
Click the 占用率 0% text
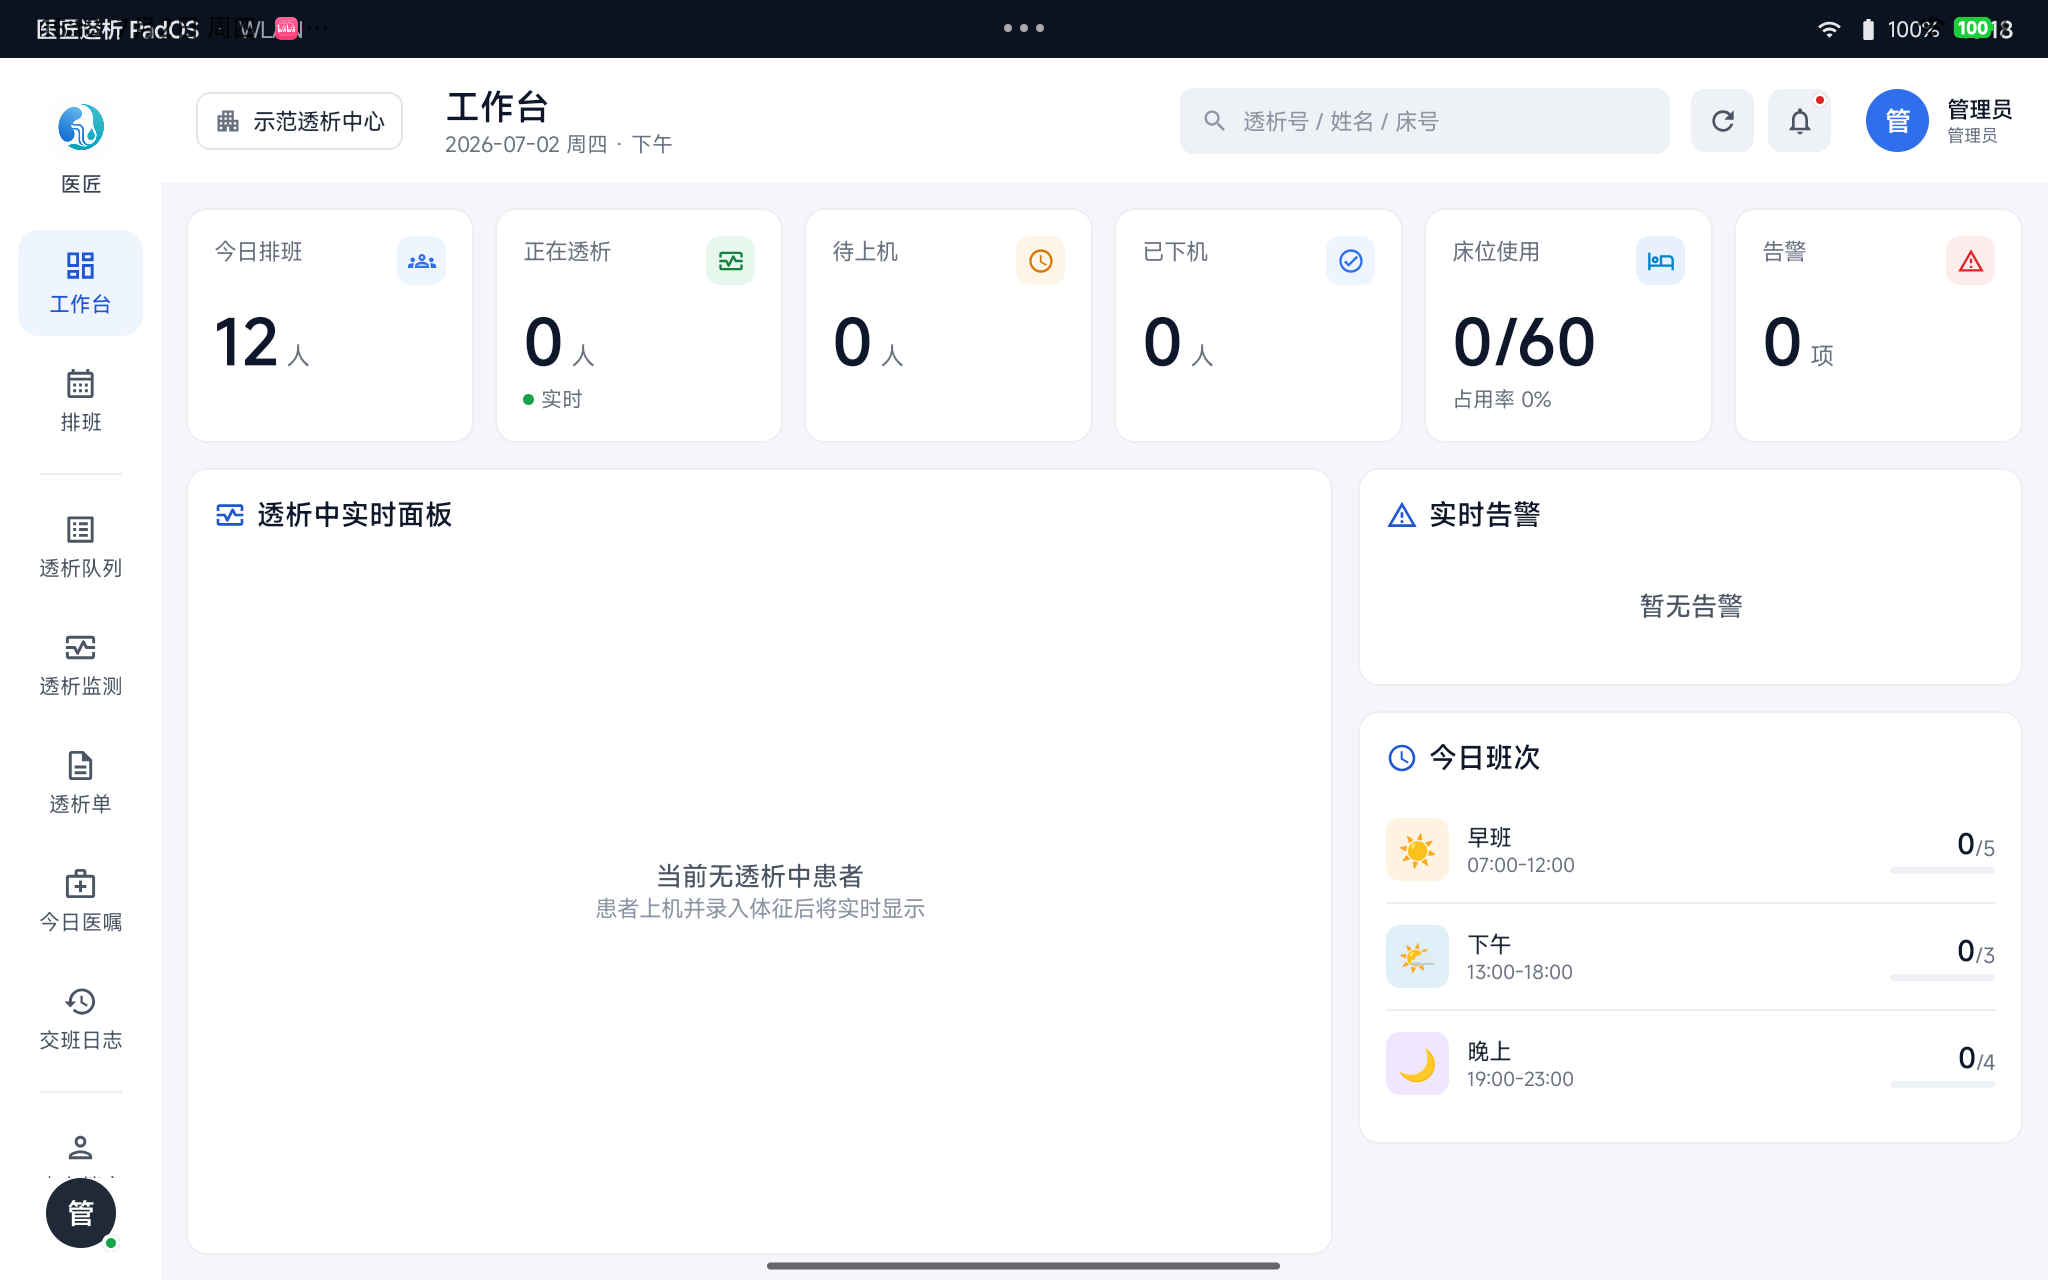pos(1502,399)
